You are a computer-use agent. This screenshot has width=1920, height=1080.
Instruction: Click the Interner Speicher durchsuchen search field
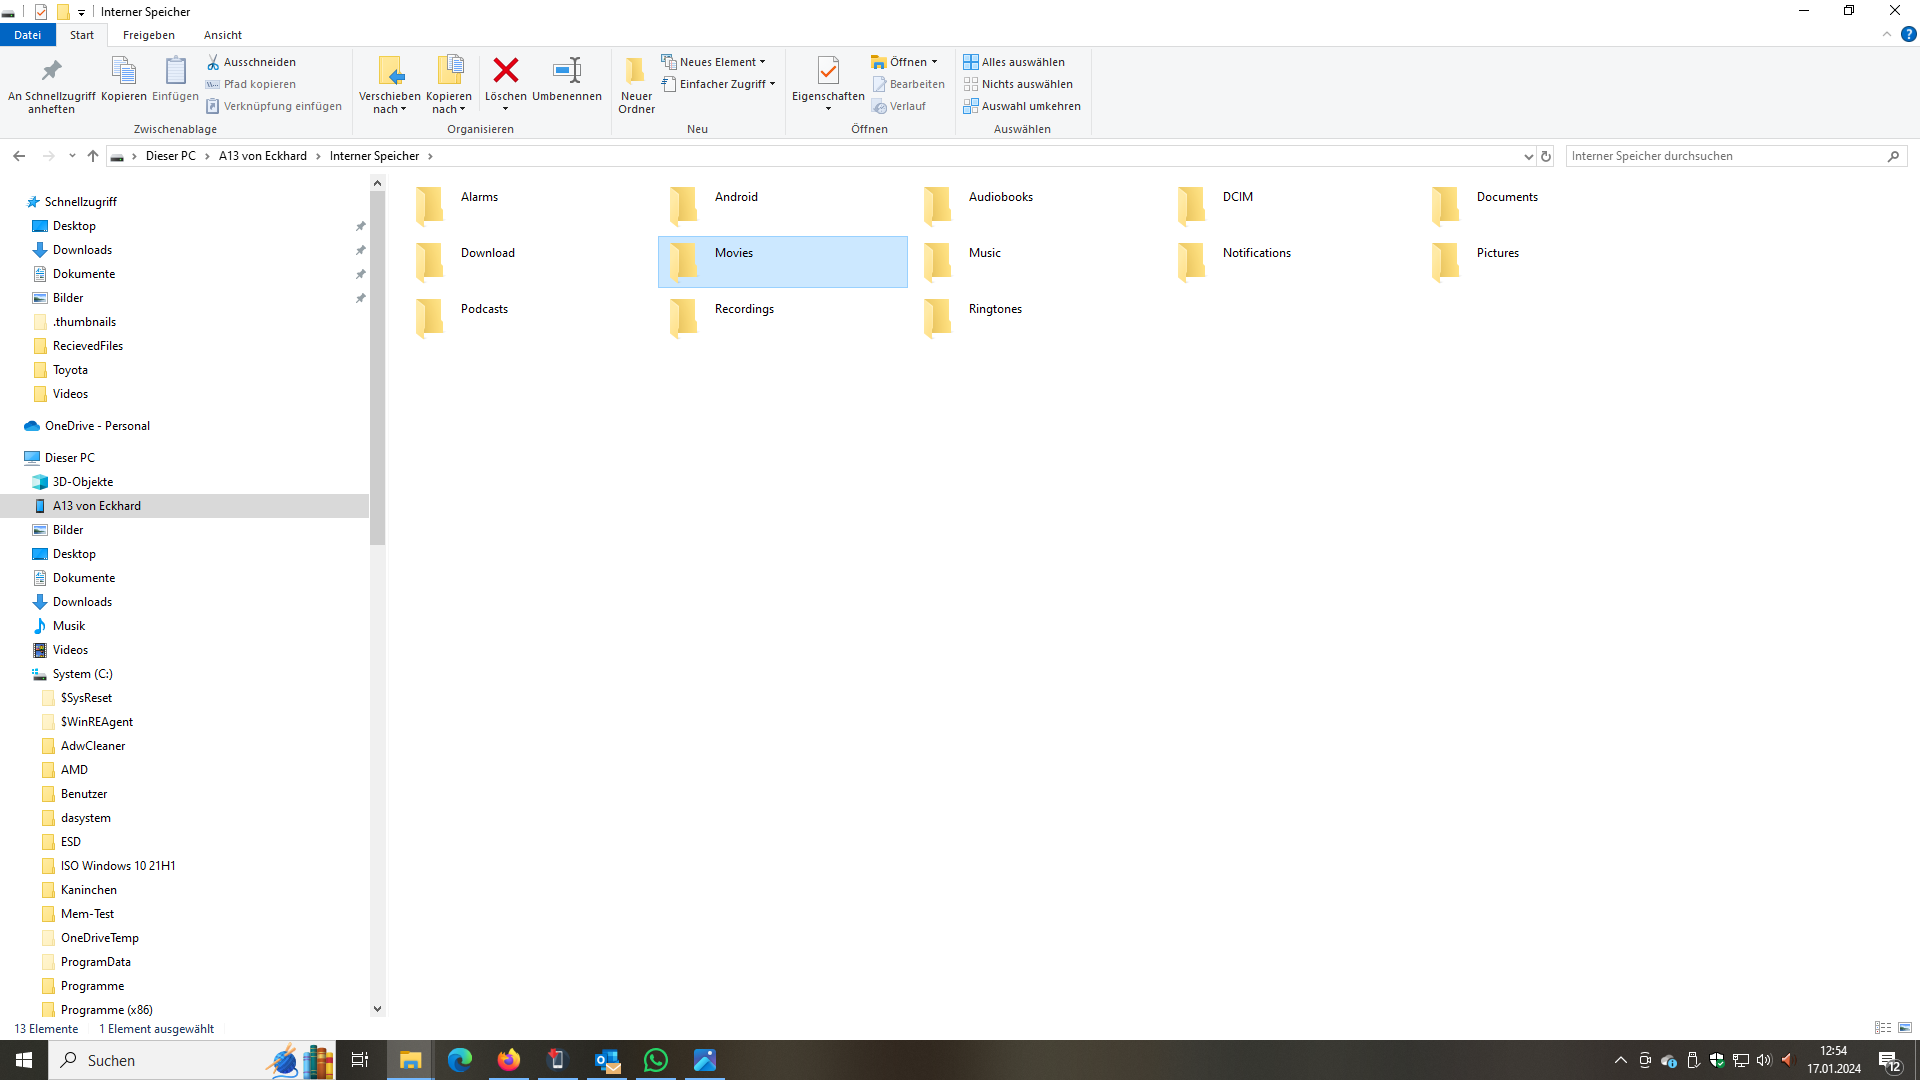[1725, 156]
